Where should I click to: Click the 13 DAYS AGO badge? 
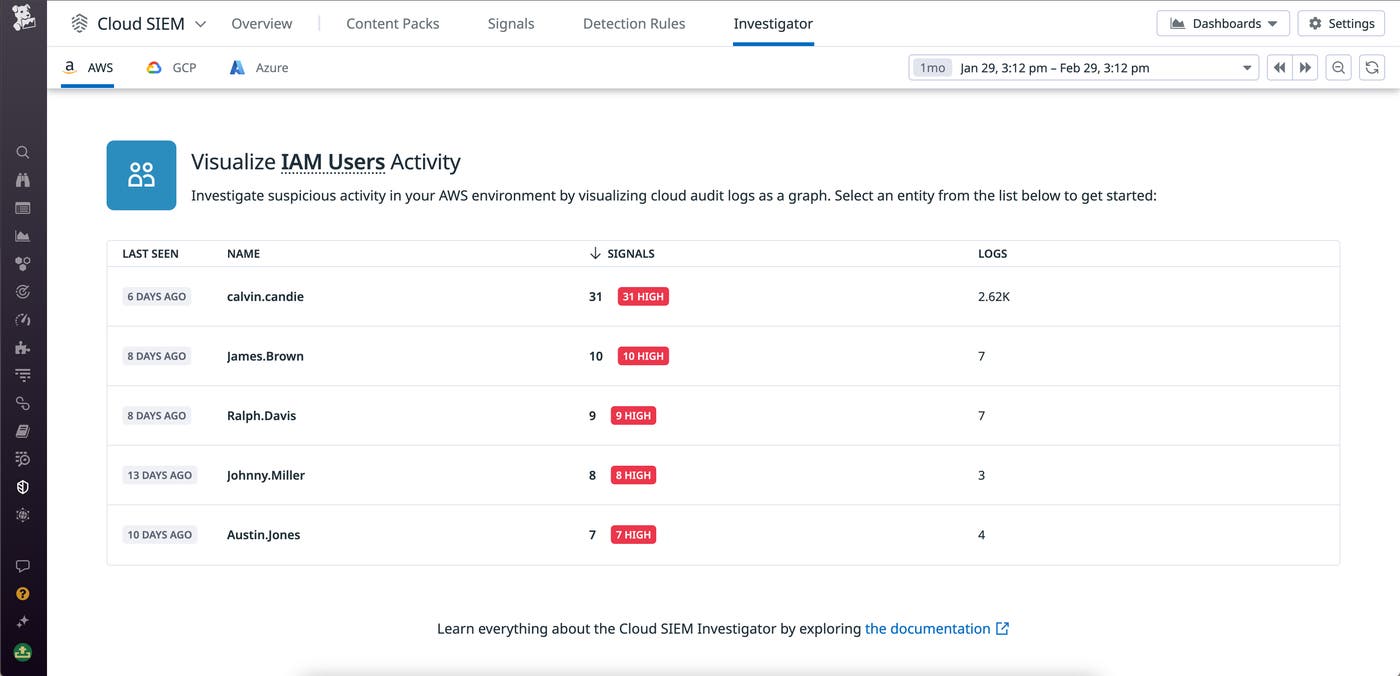point(160,475)
